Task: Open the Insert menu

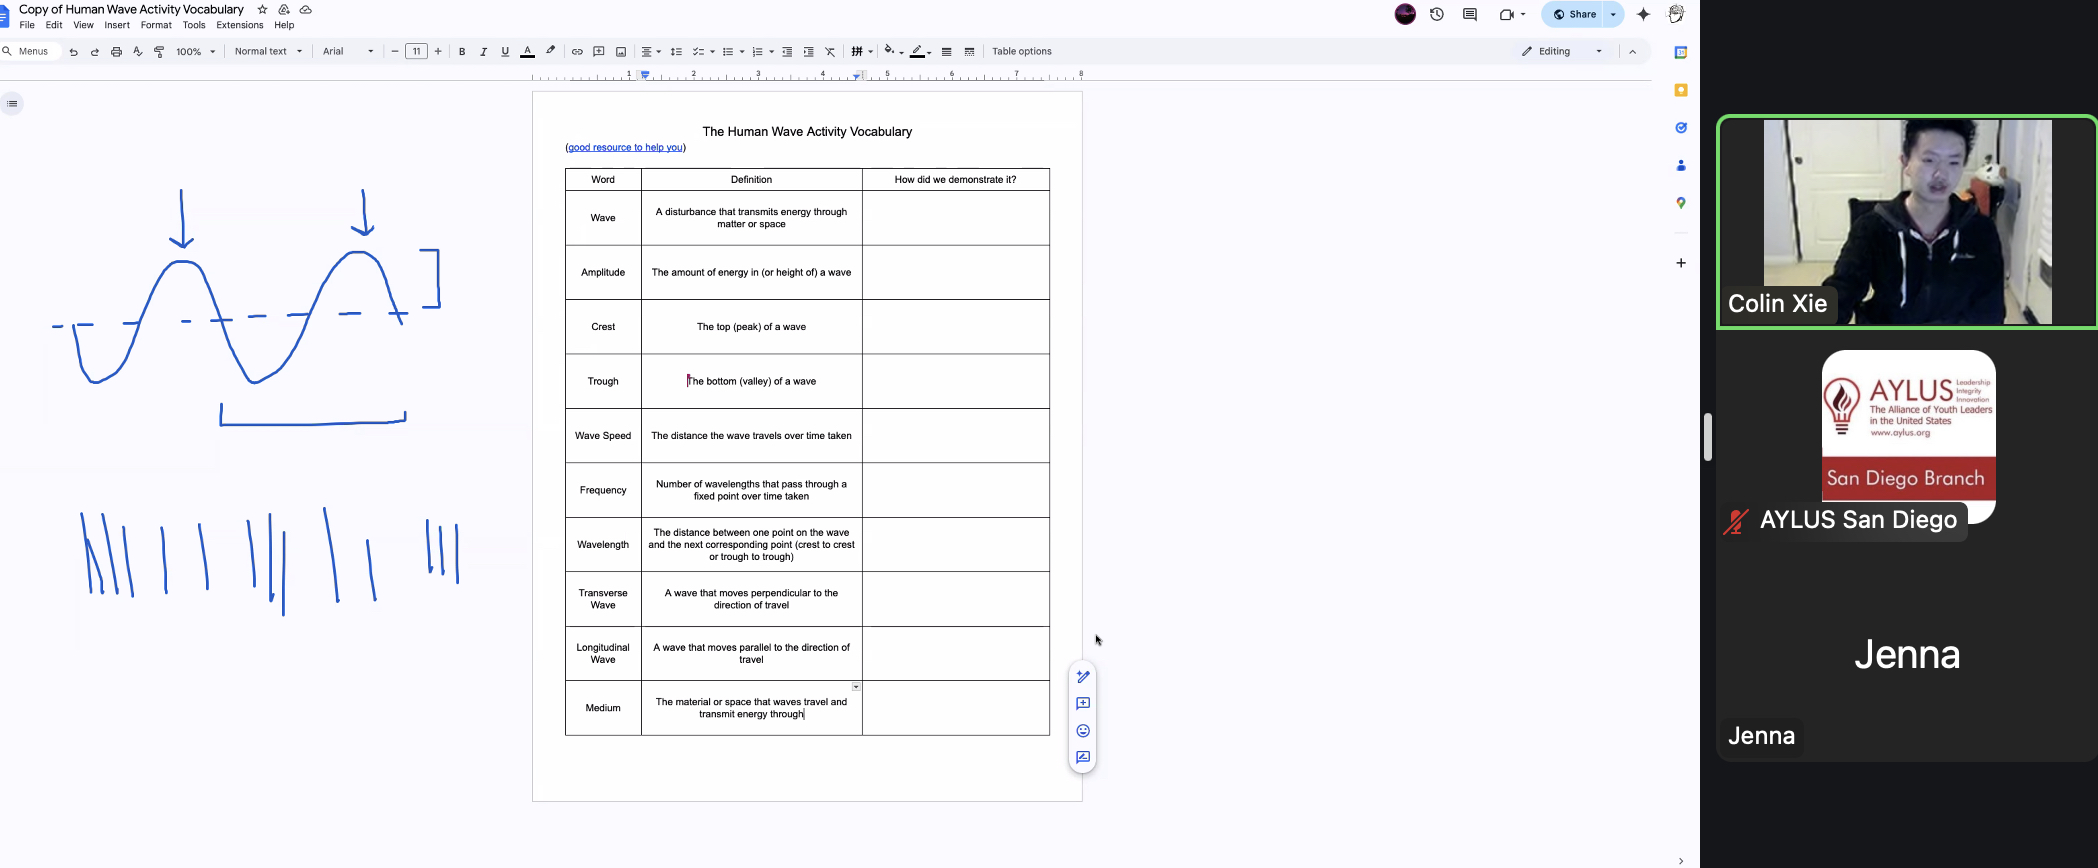Action: pyautogui.click(x=117, y=25)
